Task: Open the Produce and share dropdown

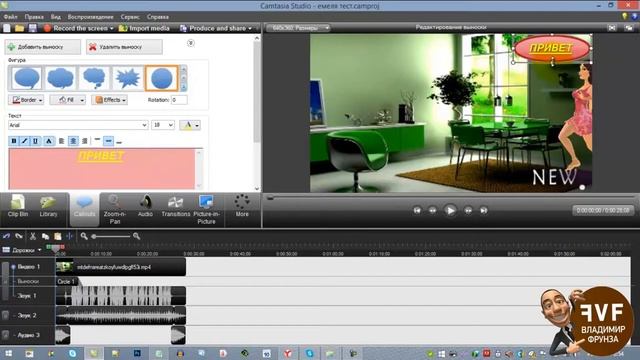Action: tap(216, 28)
